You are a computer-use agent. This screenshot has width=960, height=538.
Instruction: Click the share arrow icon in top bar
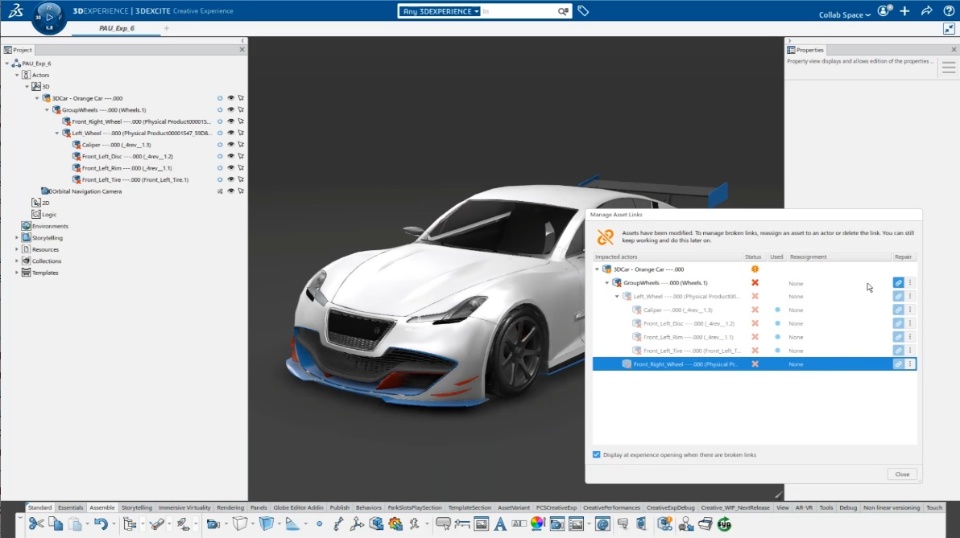point(926,11)
